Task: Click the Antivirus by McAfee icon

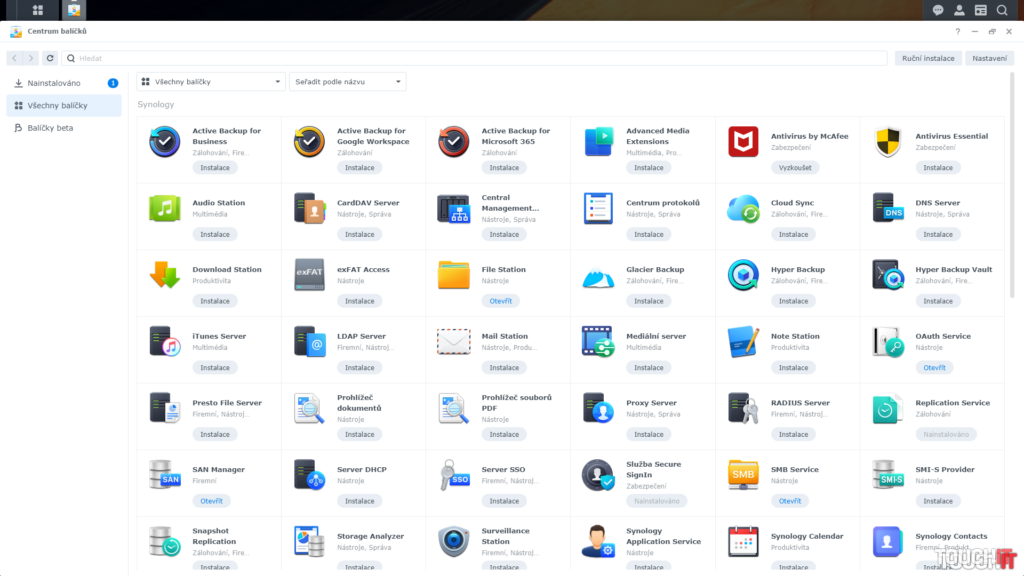Action: (743, 142)
